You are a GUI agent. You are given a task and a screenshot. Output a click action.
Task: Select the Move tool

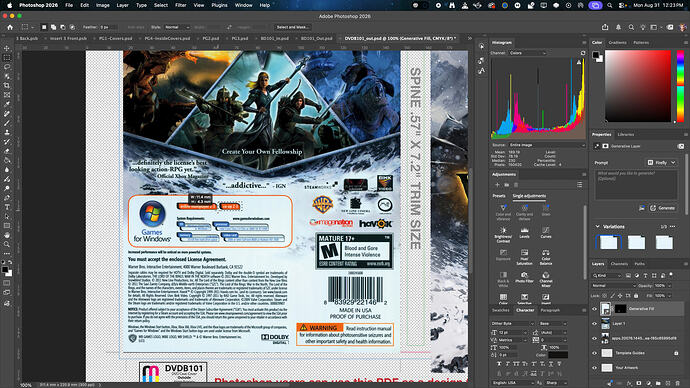7,48
